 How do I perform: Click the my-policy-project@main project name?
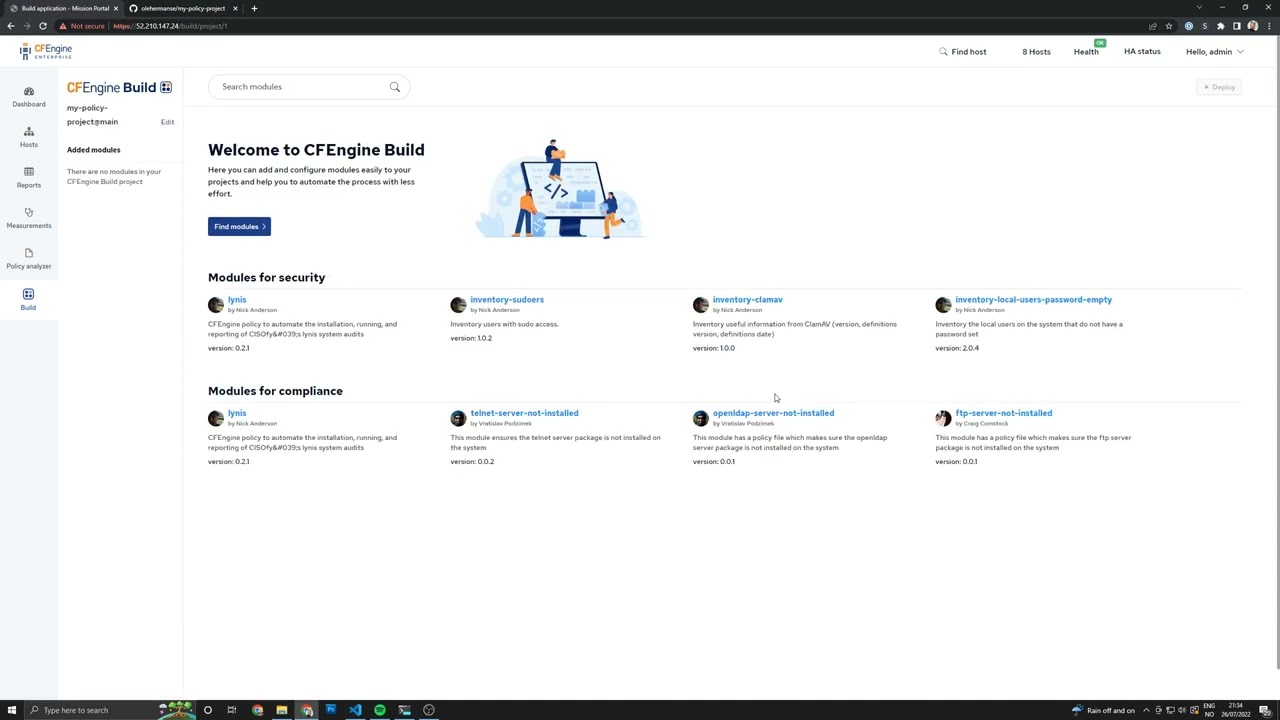[92, 115]
